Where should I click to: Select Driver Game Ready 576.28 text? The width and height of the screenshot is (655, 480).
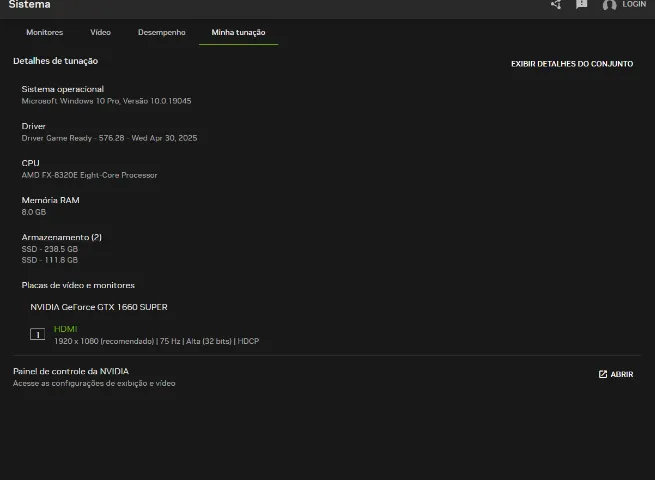point(109,138)
